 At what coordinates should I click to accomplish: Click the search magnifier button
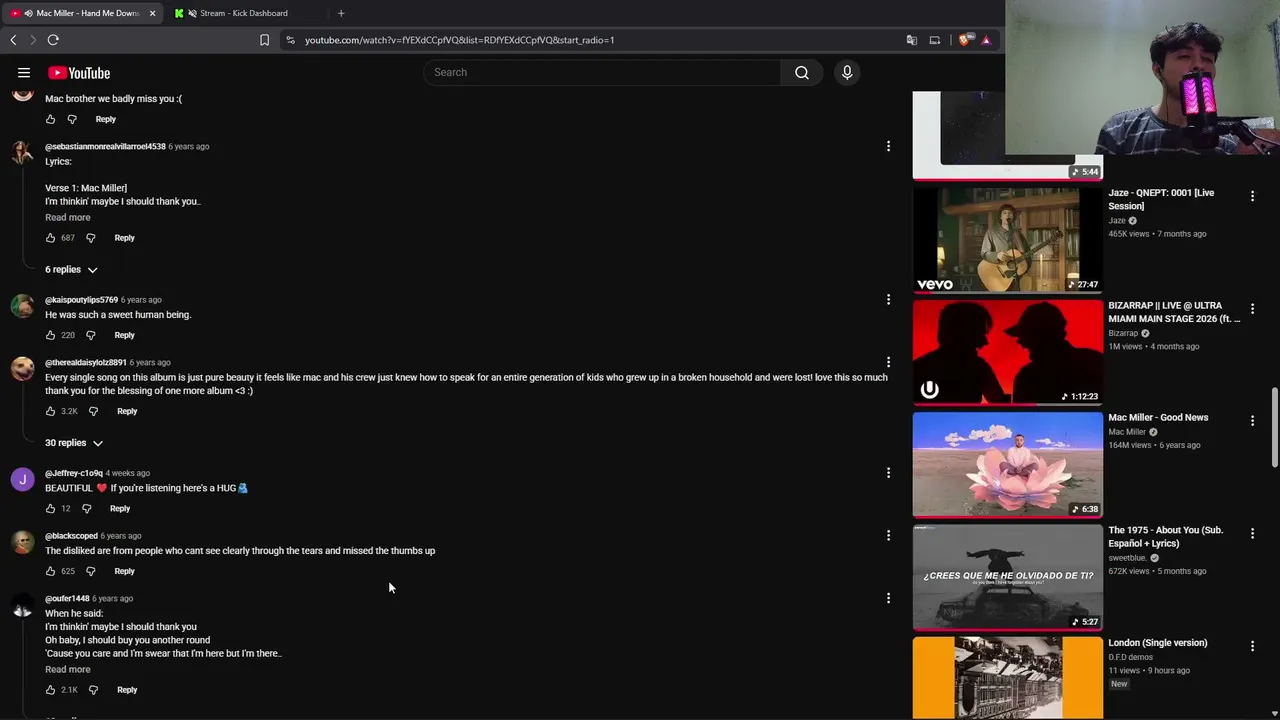802,72
